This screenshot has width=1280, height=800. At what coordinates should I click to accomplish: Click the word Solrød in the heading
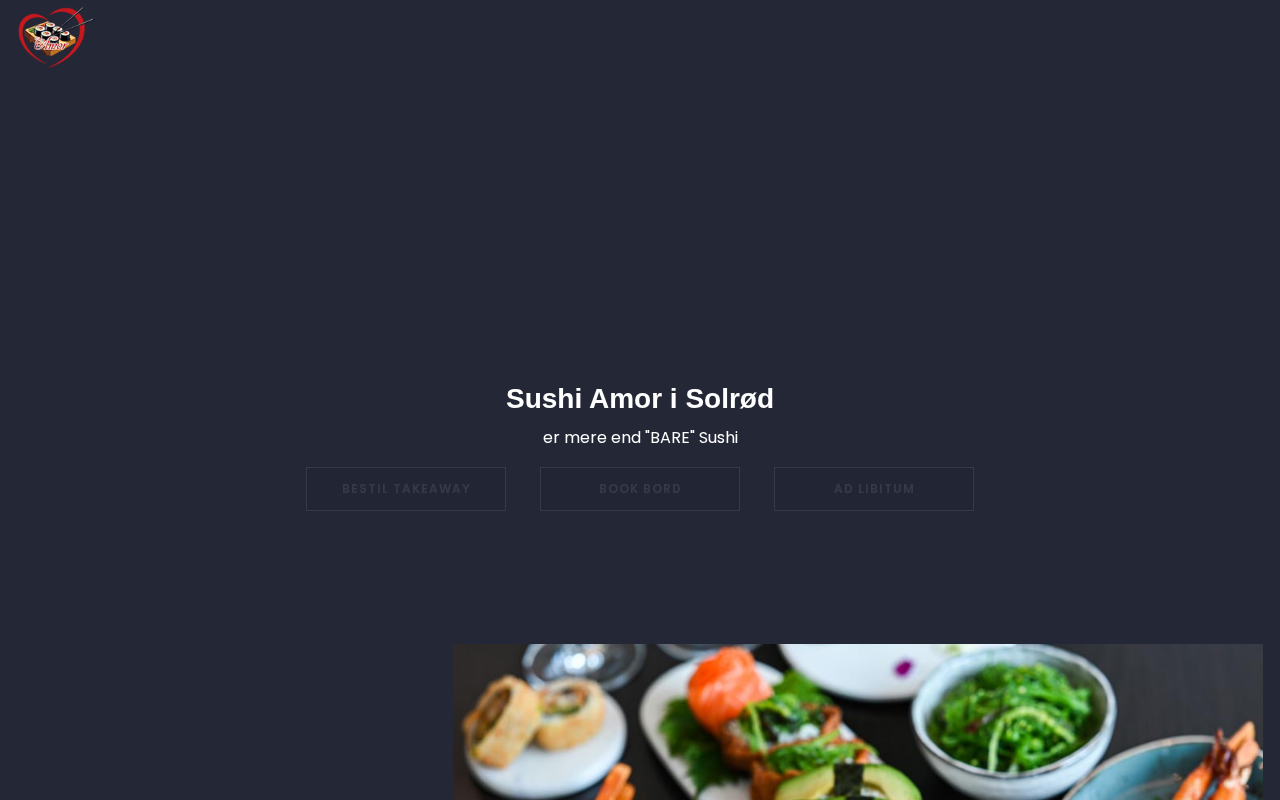click(x=730, y=398)
